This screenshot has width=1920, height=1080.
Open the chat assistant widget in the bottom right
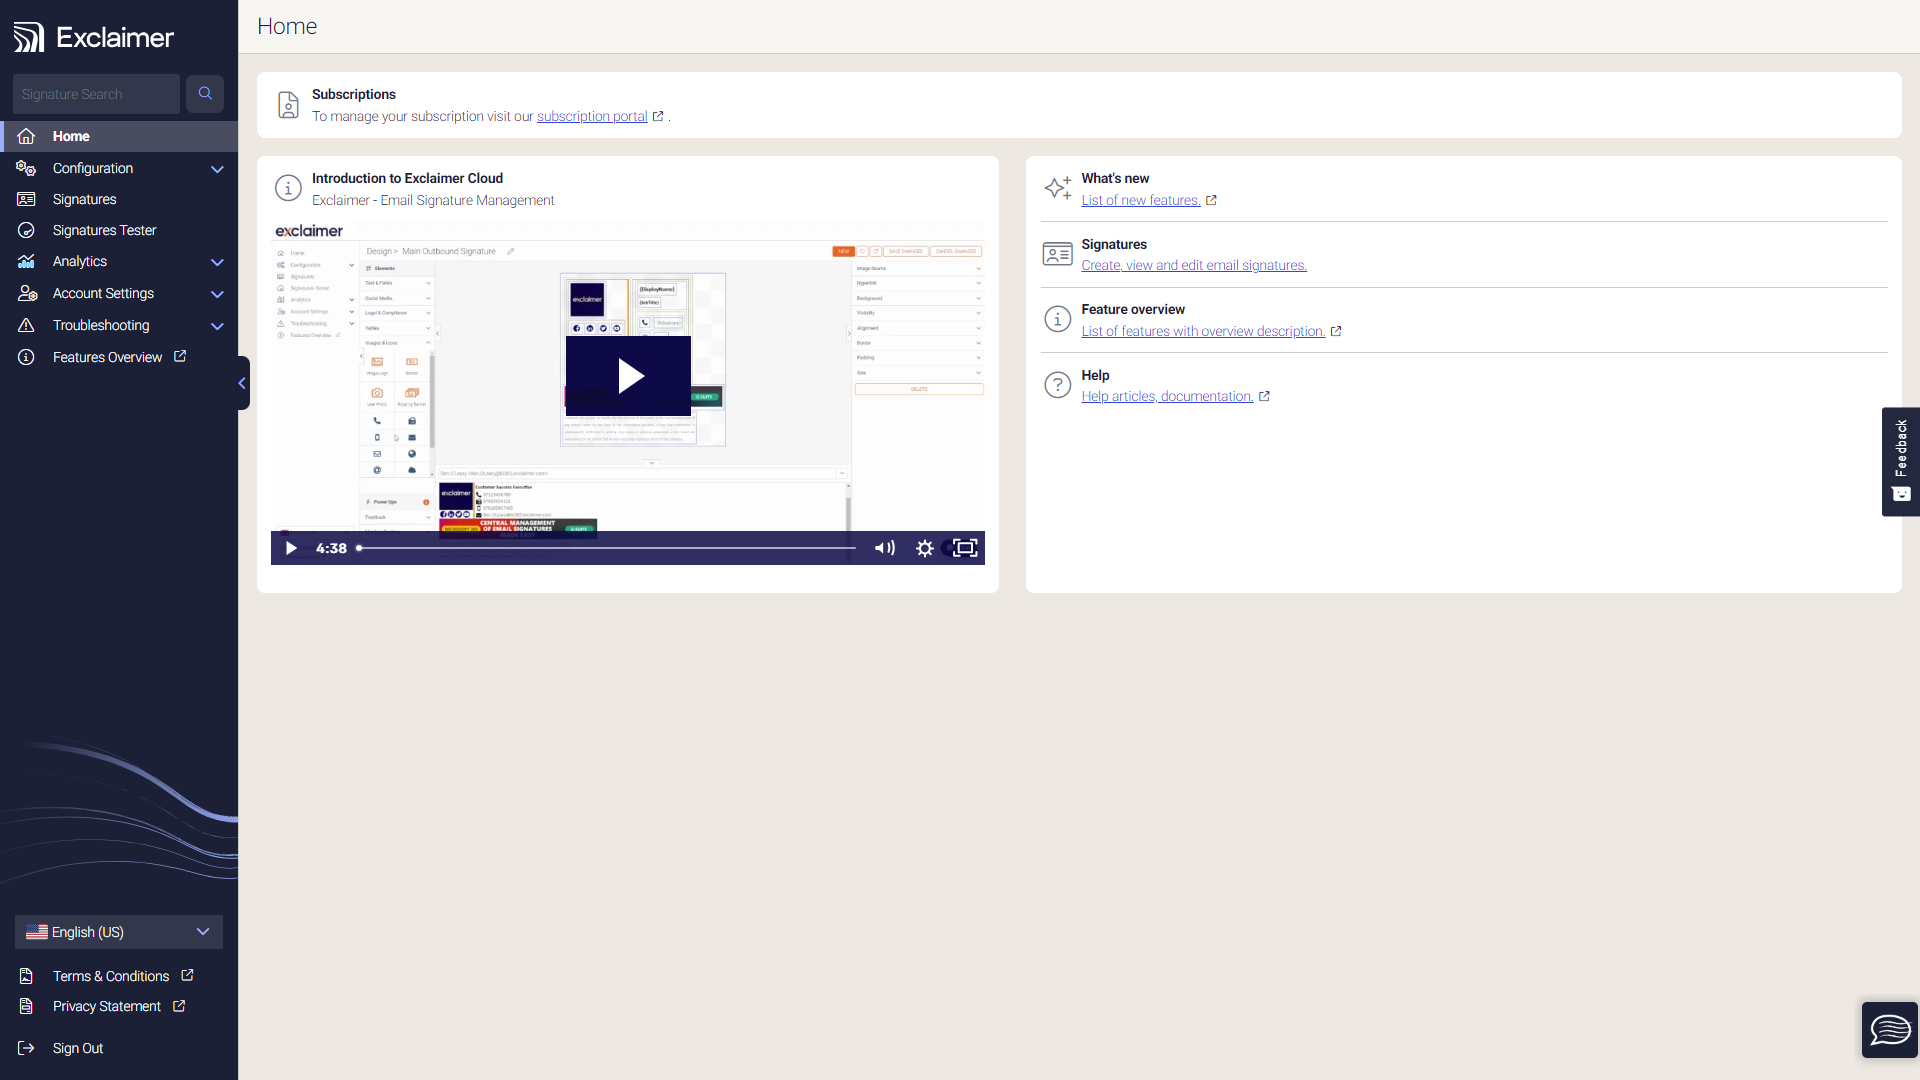[x=1889, y=1029]
